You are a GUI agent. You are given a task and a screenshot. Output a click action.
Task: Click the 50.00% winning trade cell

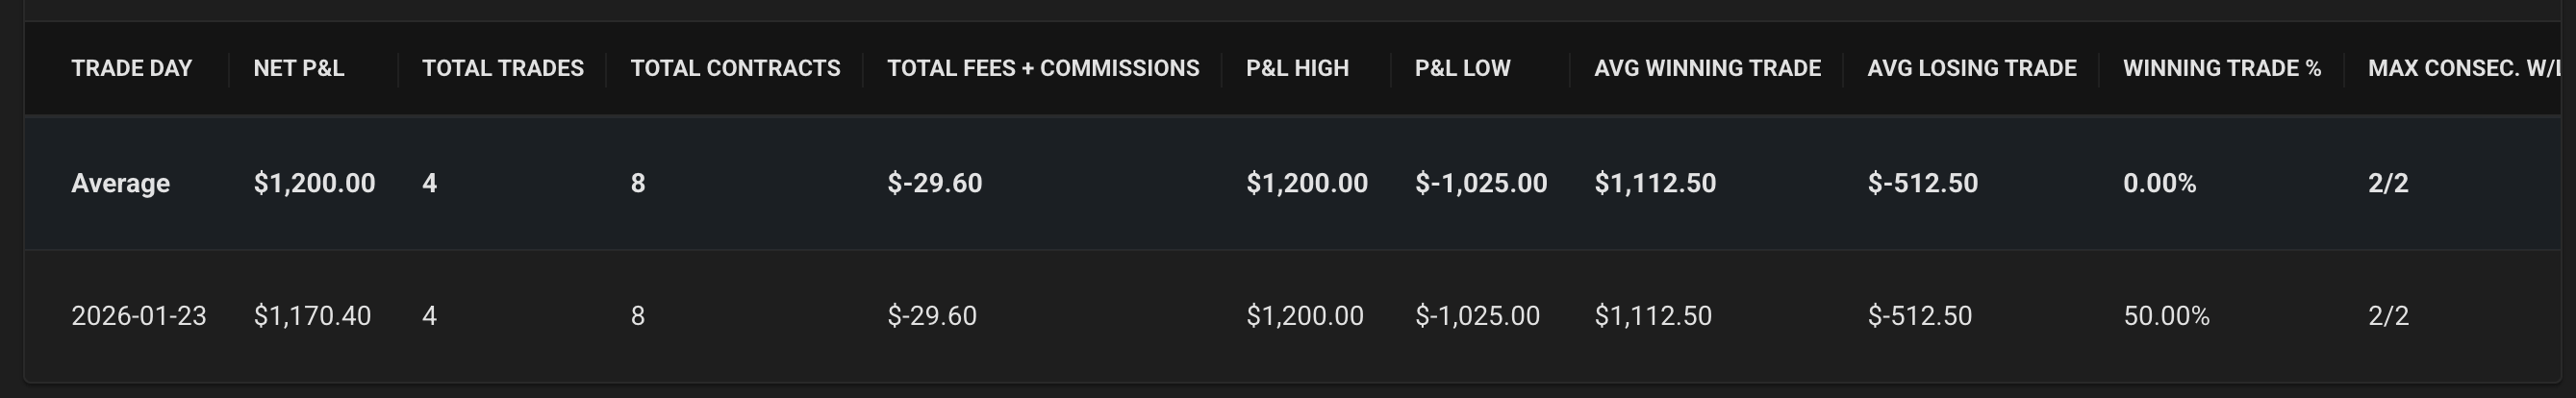[2166, 316]
